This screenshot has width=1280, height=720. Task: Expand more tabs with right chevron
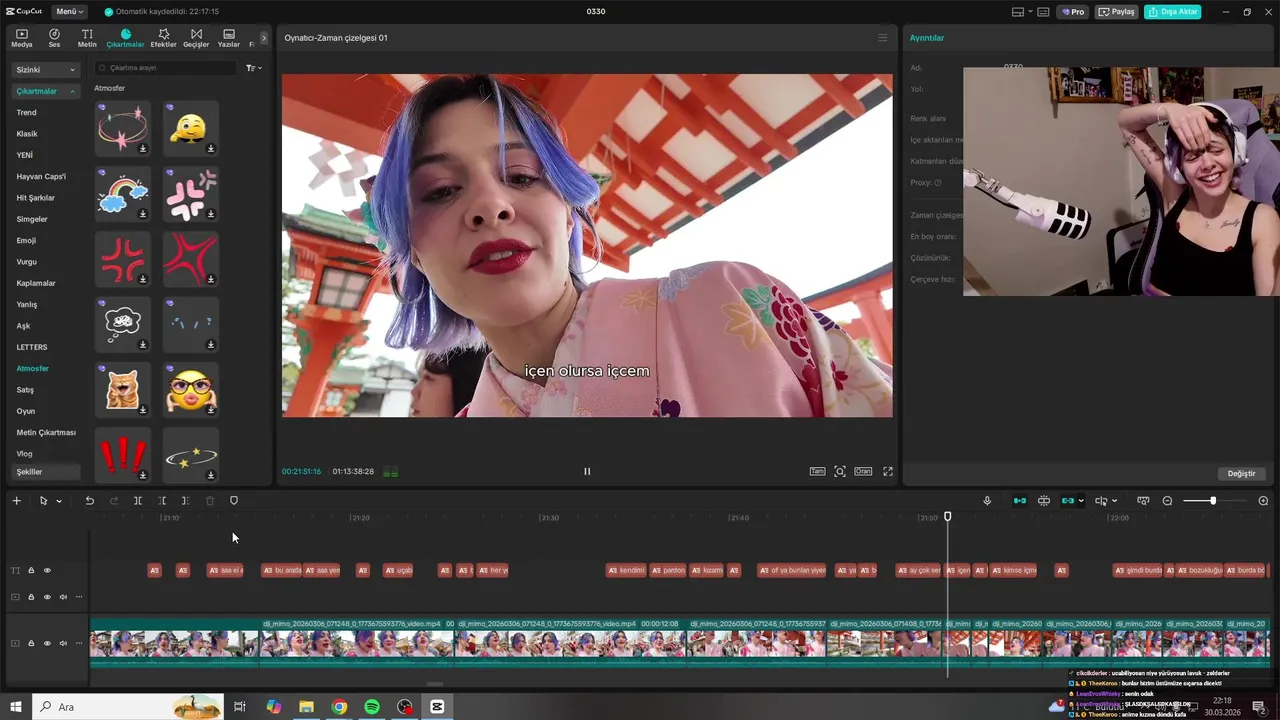click(x=264, y=38)
